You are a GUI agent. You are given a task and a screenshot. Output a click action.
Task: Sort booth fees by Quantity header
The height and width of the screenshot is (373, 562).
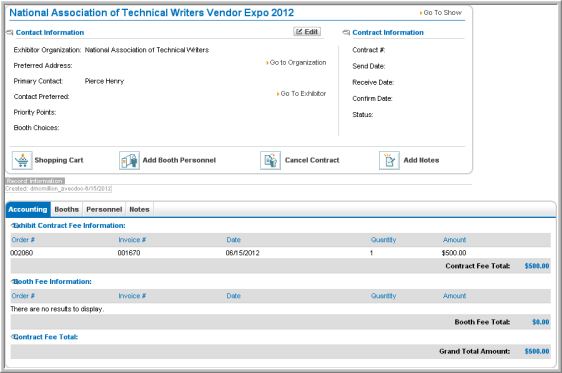(384, 296)
